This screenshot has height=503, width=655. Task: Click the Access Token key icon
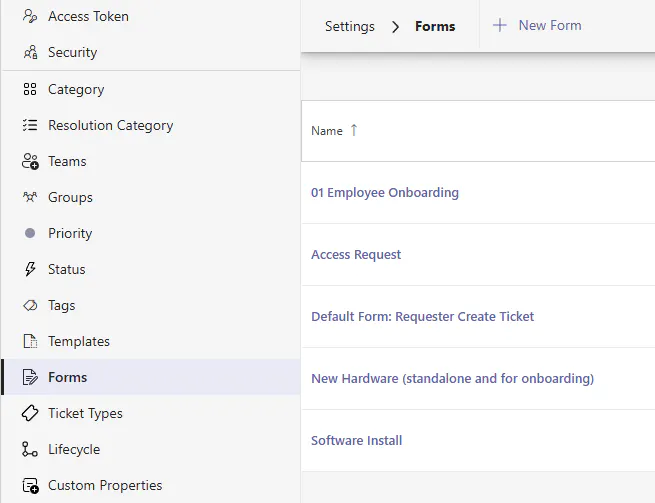click(30, 17)
